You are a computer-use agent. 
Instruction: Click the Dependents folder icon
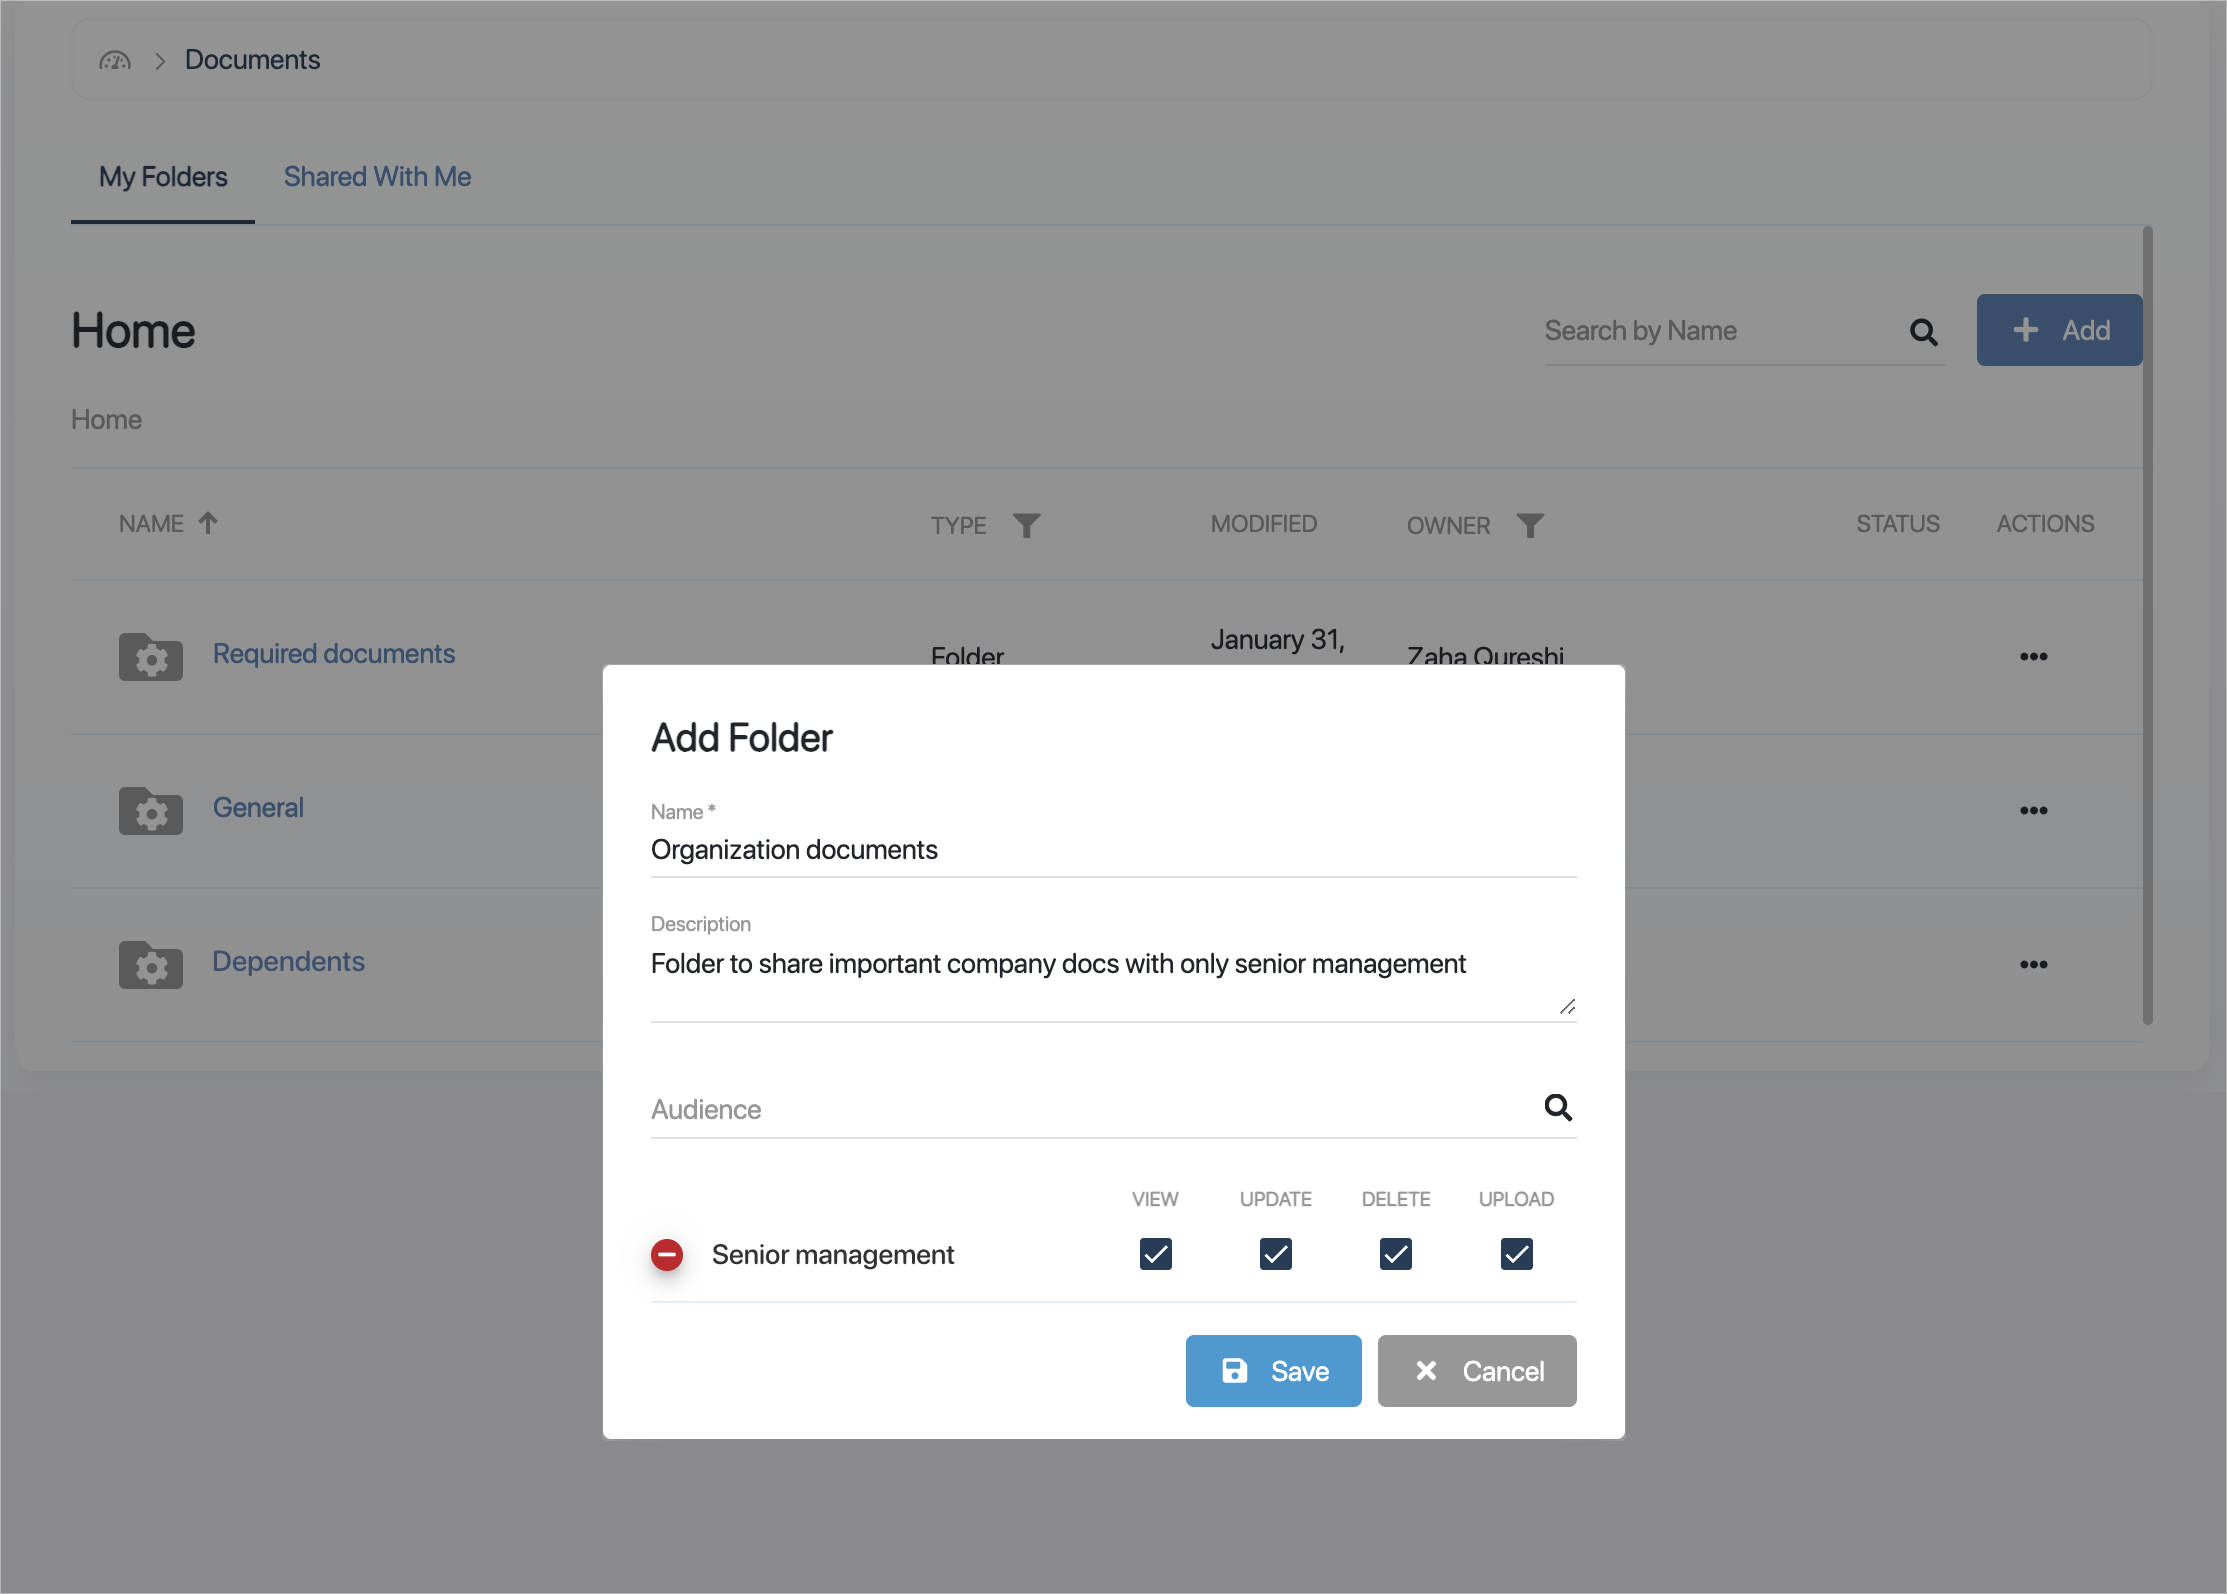(x=151, y=965)
